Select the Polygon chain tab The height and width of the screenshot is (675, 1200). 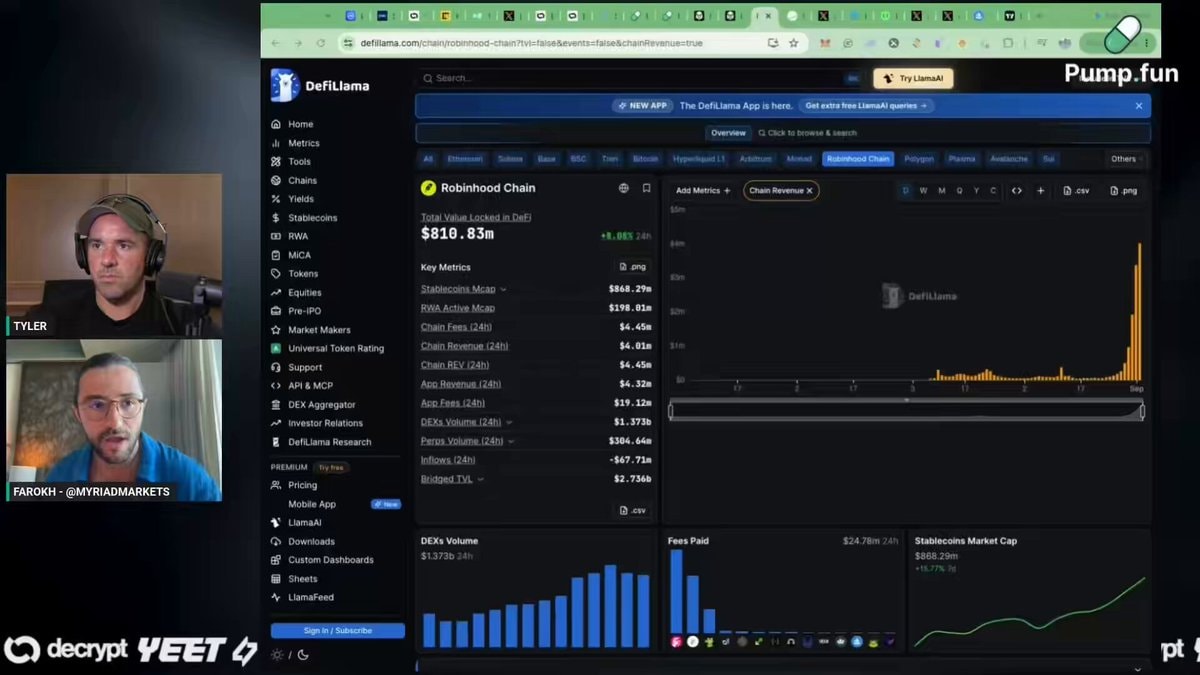(x=918, y=159)
